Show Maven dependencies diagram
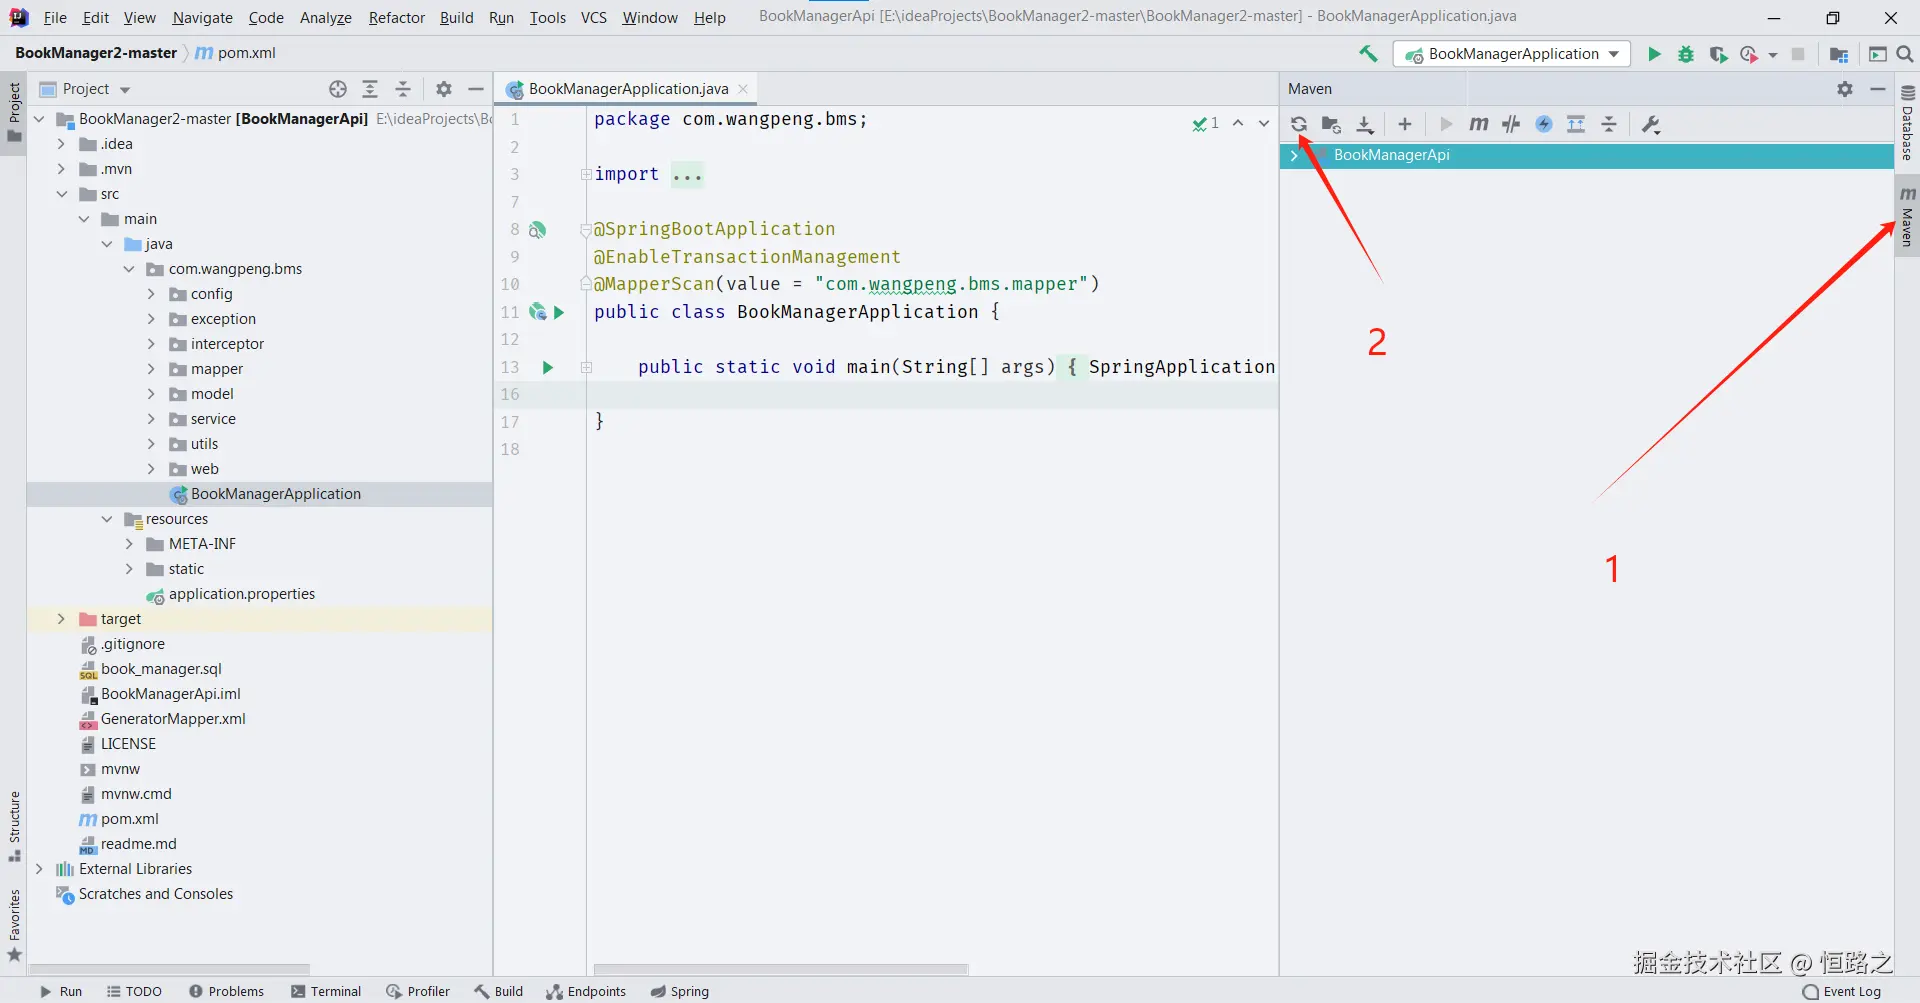 1576,124
